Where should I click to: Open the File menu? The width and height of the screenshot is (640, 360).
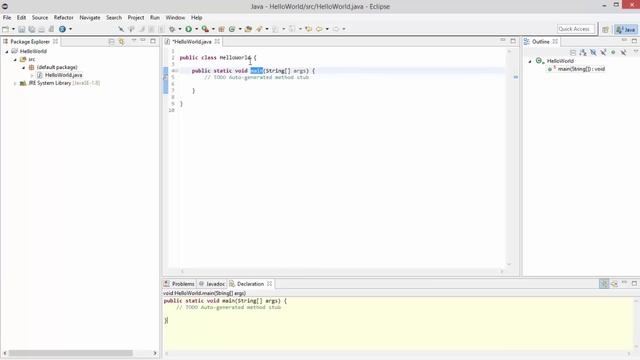coord(7,18)
